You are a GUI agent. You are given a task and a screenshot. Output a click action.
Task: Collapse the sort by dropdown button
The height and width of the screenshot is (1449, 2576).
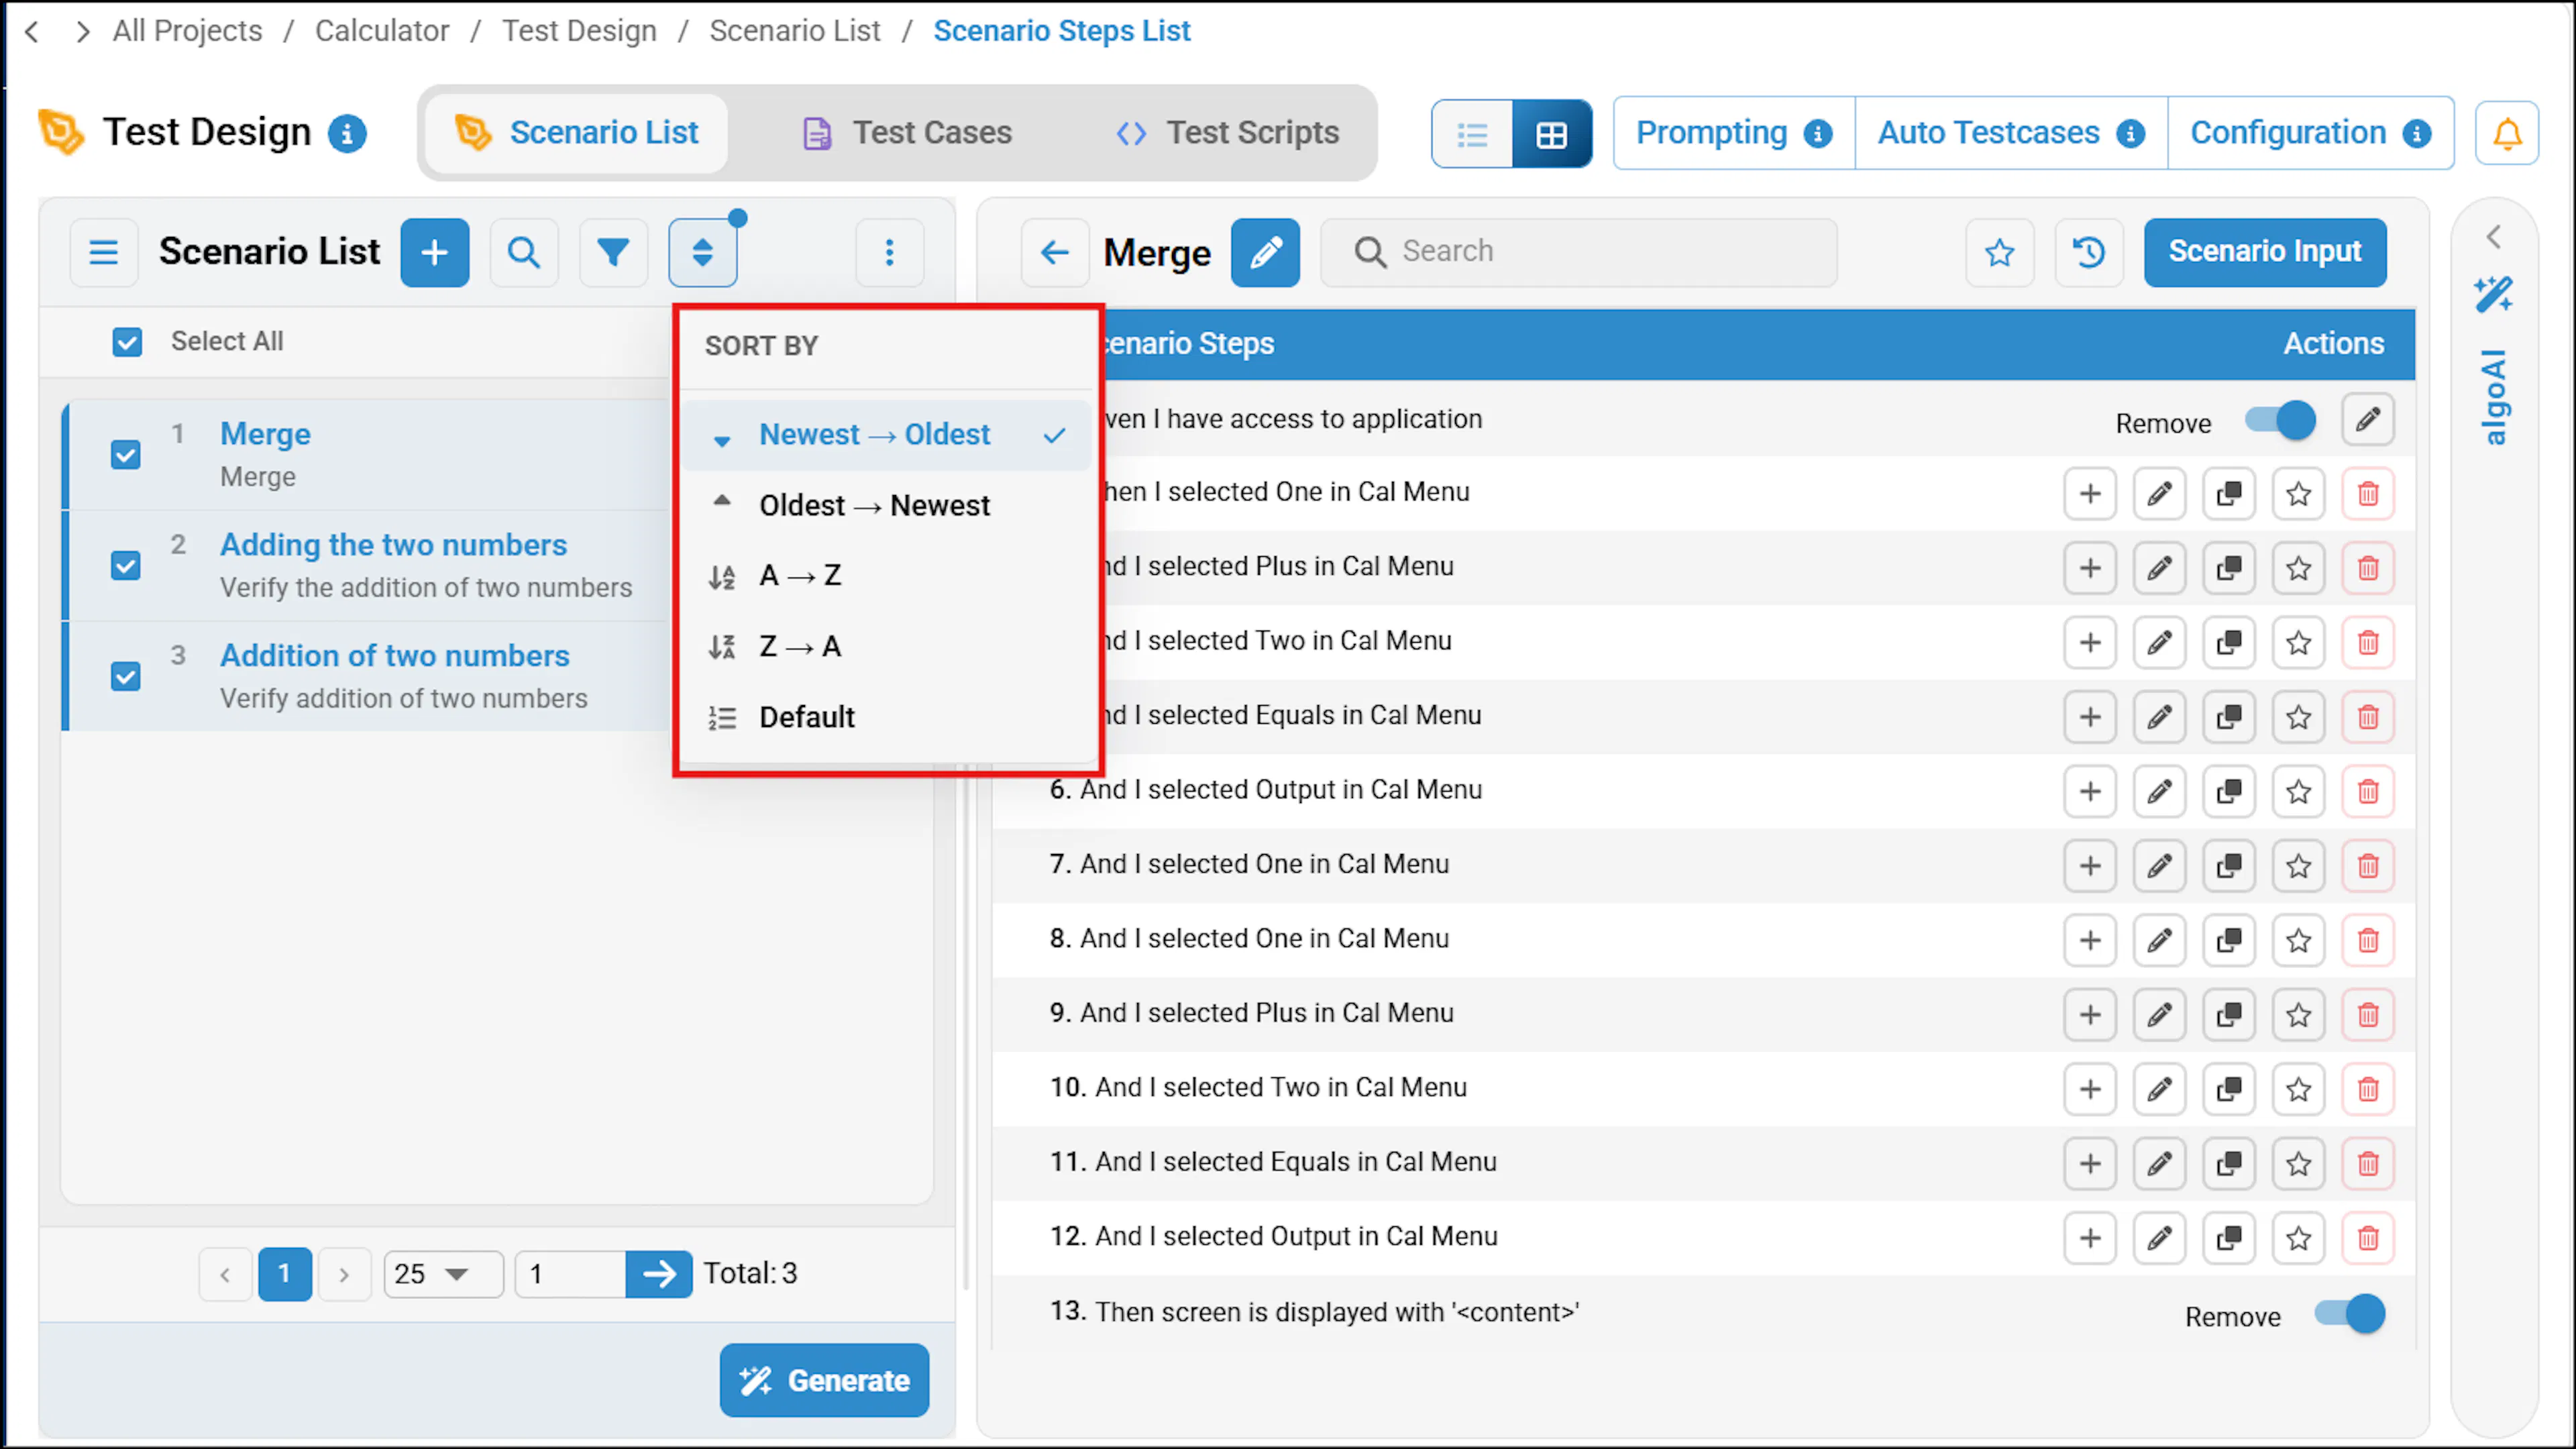pos(703,252)
